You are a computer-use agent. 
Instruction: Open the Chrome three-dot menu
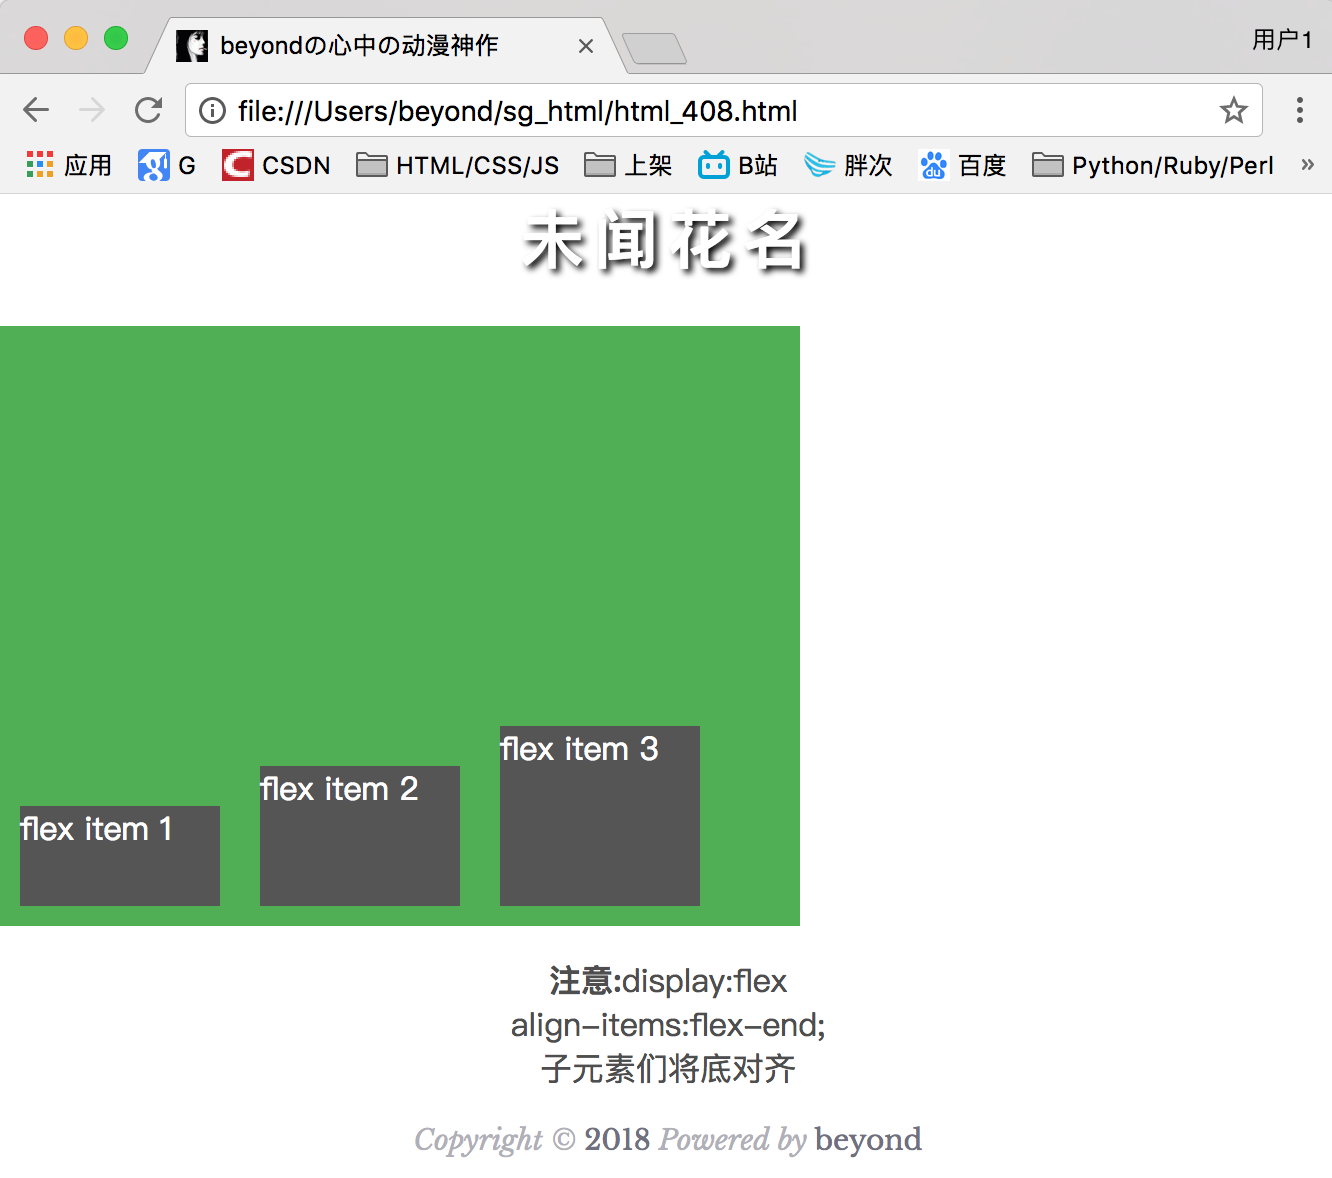tap(1300, 110)
